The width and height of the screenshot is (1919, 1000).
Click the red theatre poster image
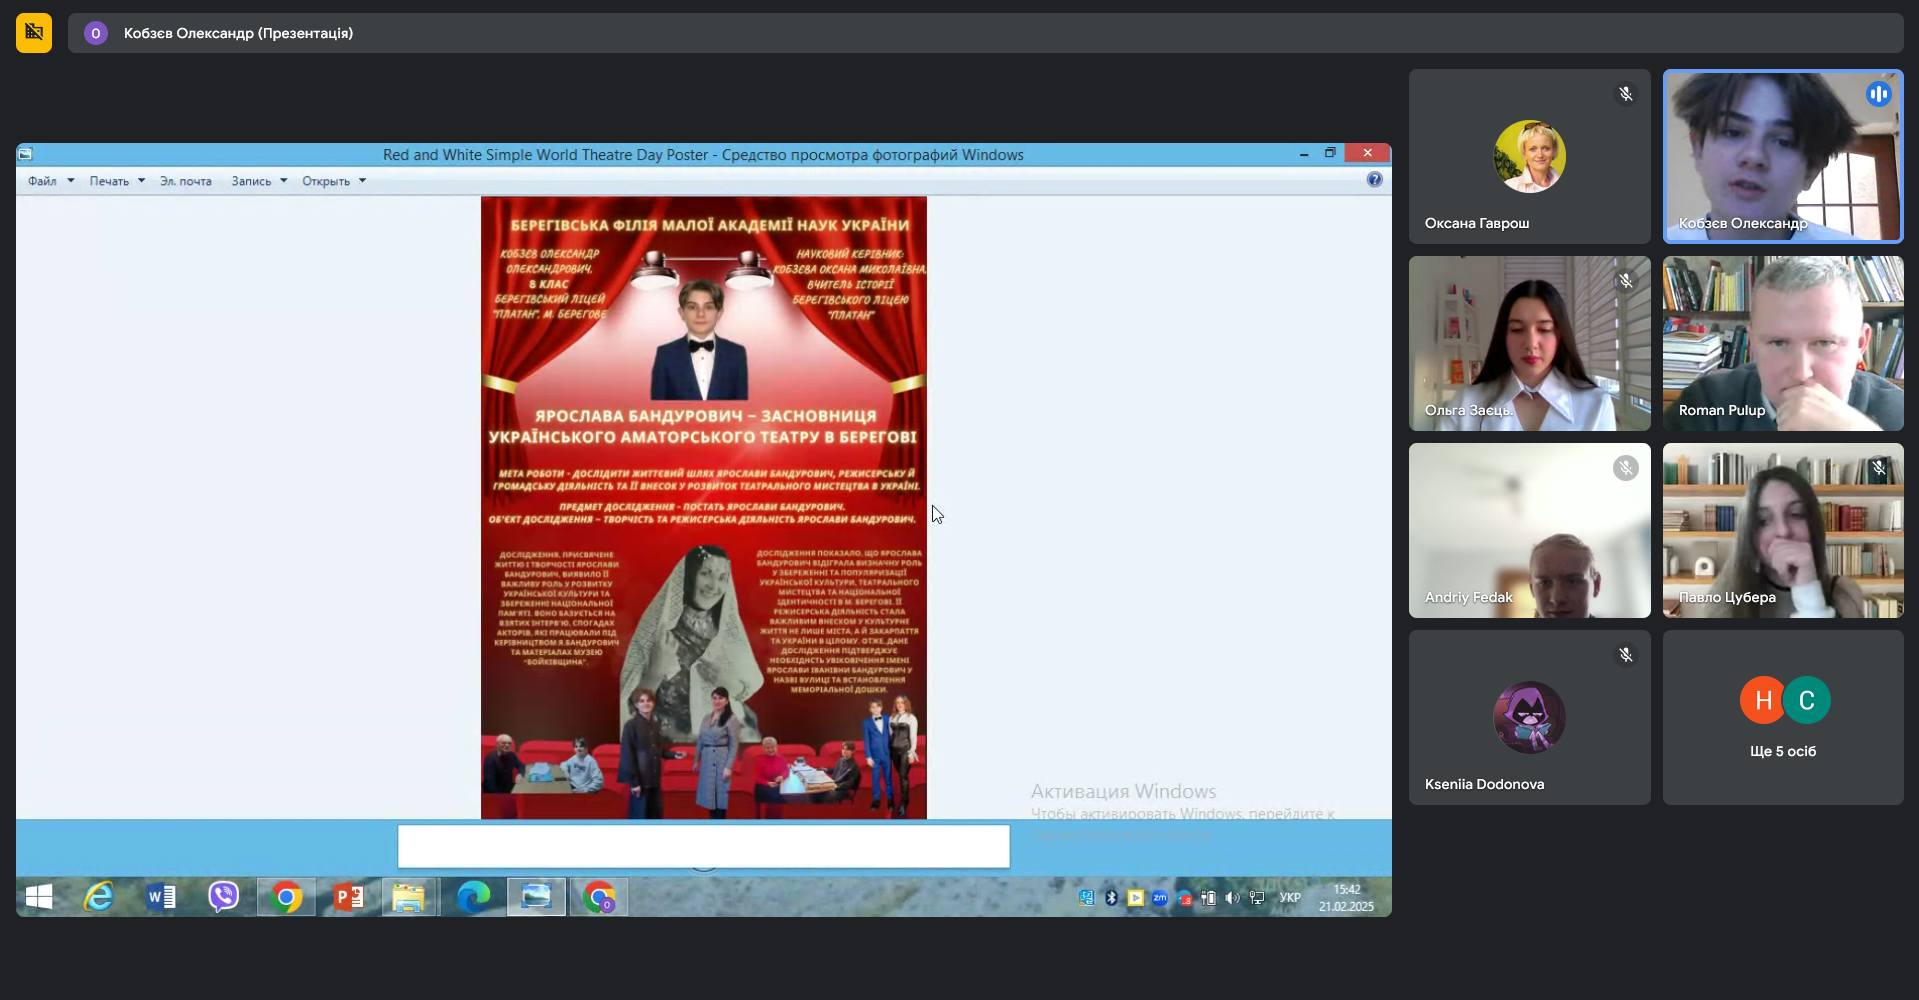[x=704, y=507]
